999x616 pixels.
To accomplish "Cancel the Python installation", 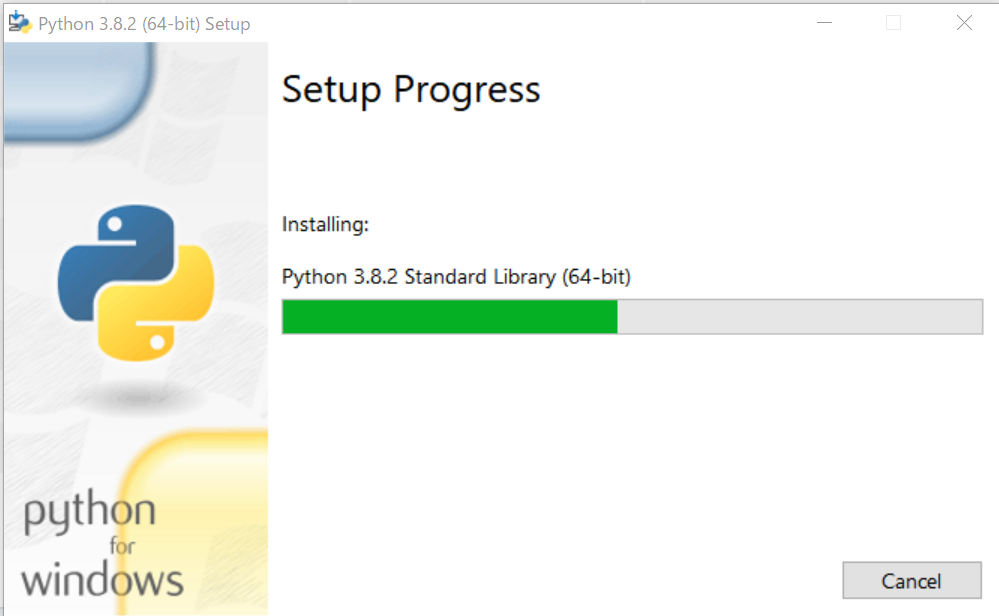I will 911,580.
